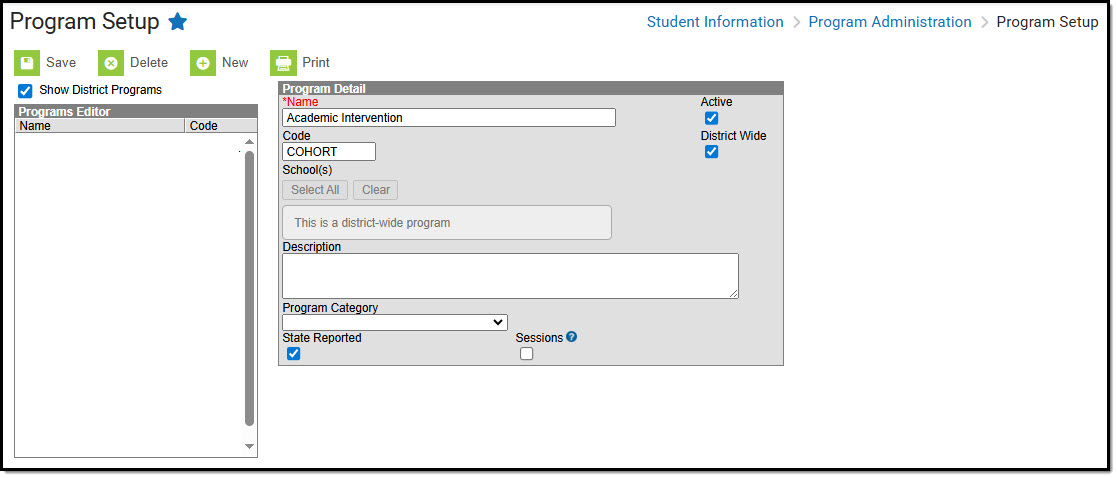Uncheck the State Reported checkbox
Screen dimensions: 1117x478
[x=294, y=353]
